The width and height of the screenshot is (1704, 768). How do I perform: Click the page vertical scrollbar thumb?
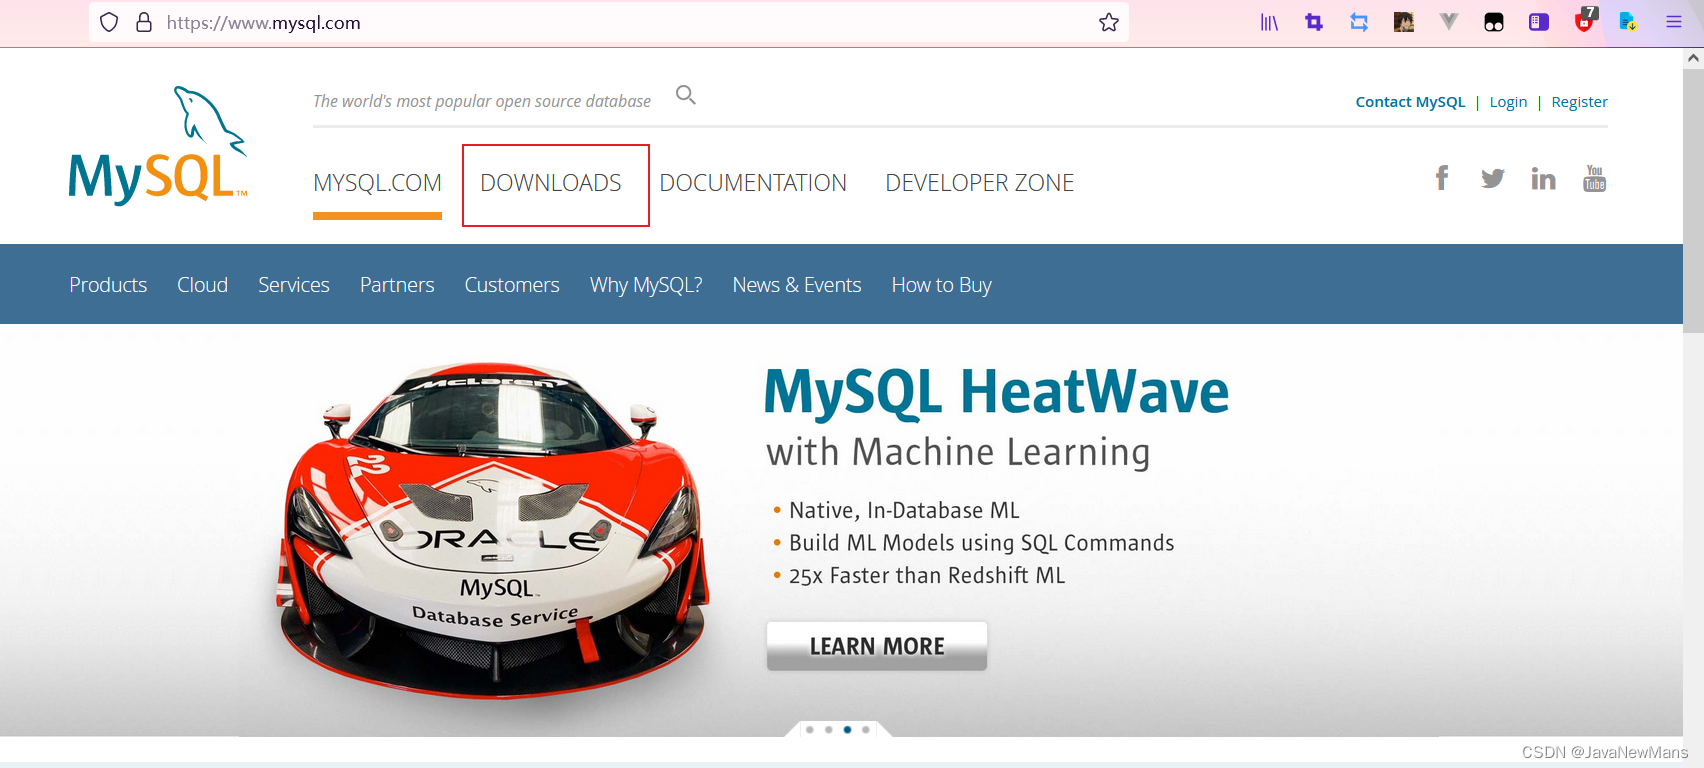pos(1693,200)
